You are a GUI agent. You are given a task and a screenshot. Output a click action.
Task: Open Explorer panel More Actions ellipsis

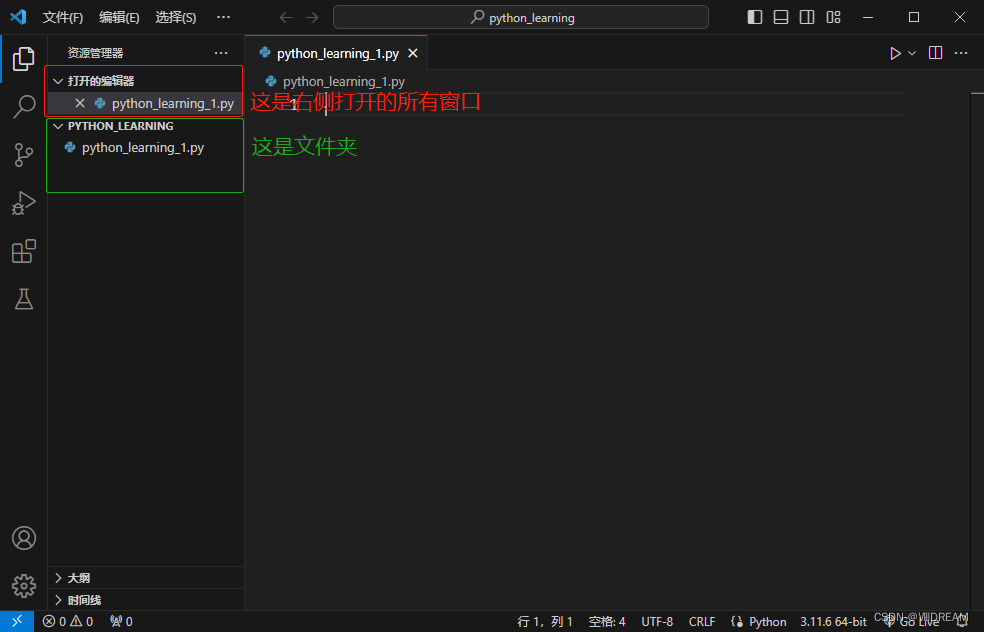[221, 53]
